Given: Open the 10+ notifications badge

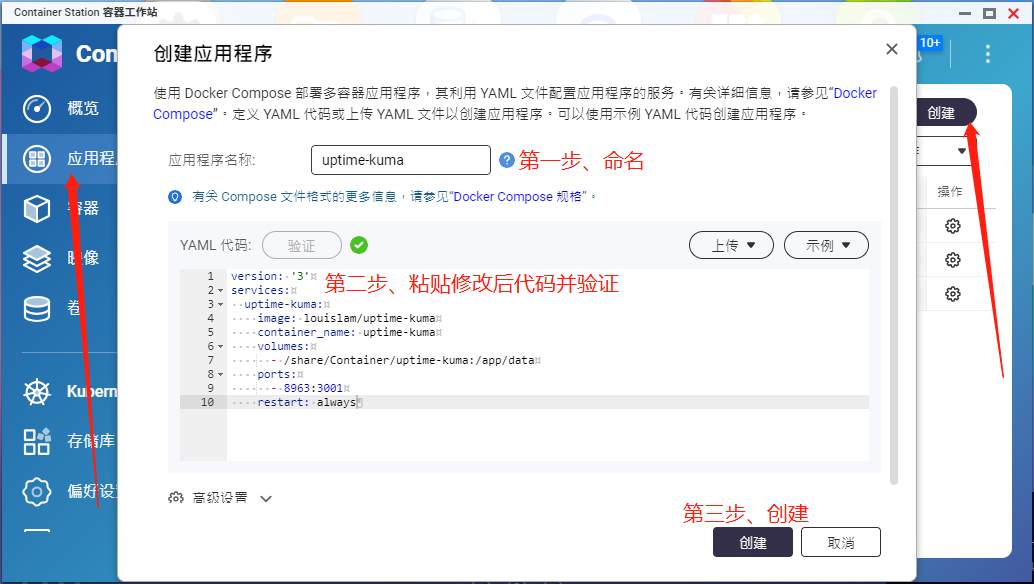Looking at the screenshot, I should [930, 43].
